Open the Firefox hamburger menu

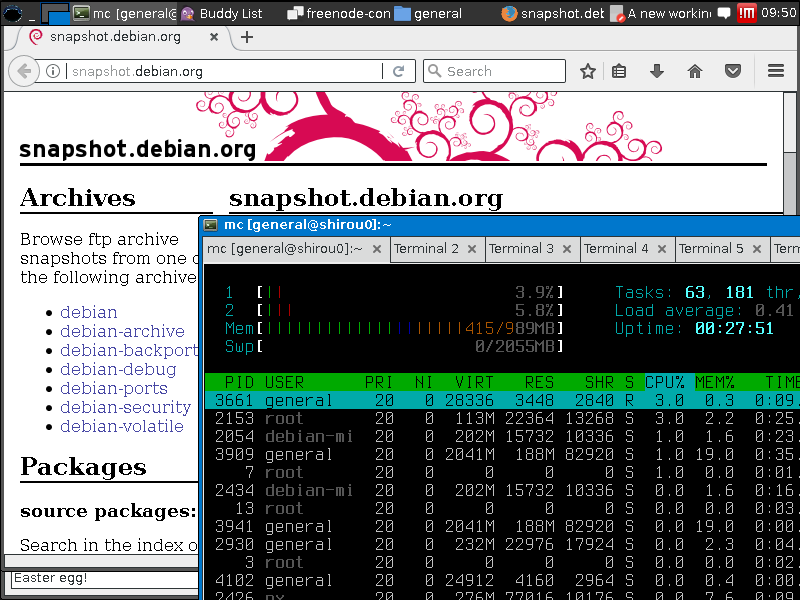pyautogui.click(x=776, y=71)
